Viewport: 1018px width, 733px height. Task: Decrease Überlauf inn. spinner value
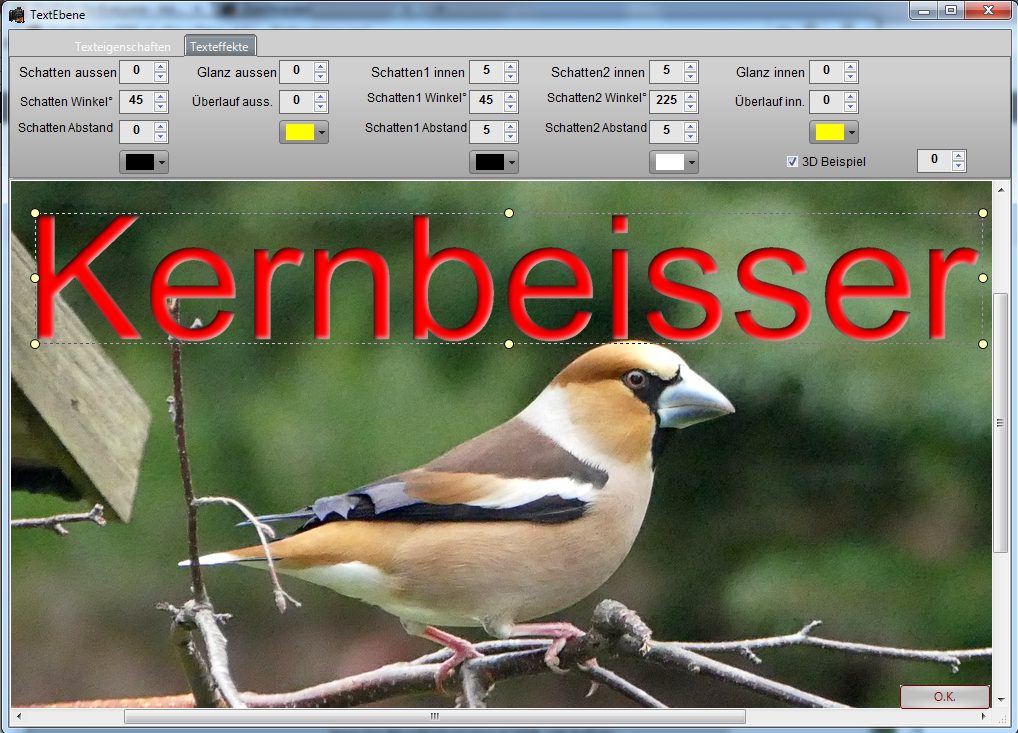(851, 107)
